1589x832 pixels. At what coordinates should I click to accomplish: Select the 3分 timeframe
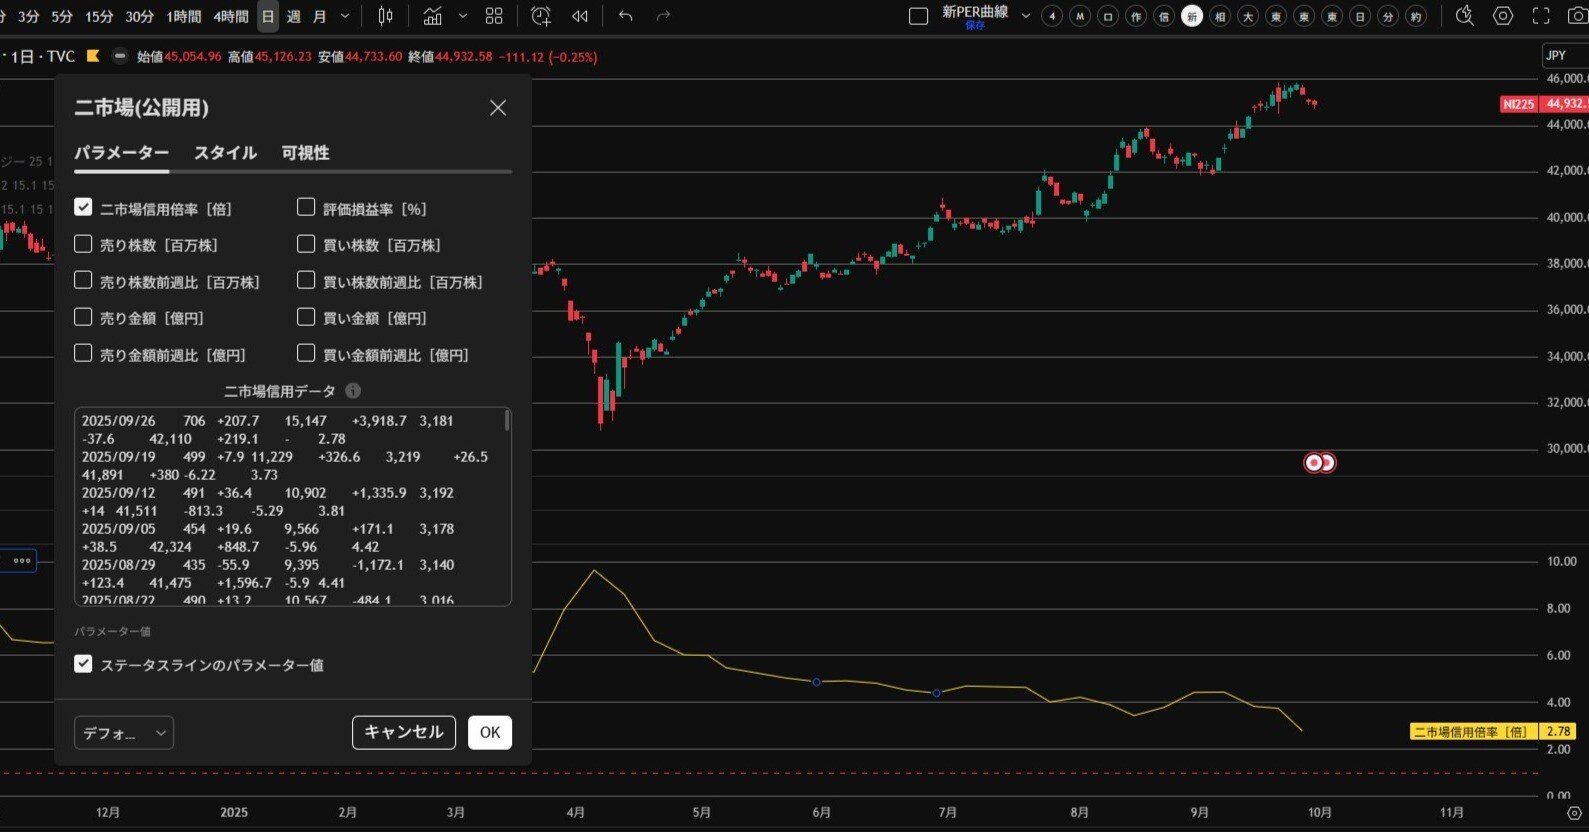point(29,16)
